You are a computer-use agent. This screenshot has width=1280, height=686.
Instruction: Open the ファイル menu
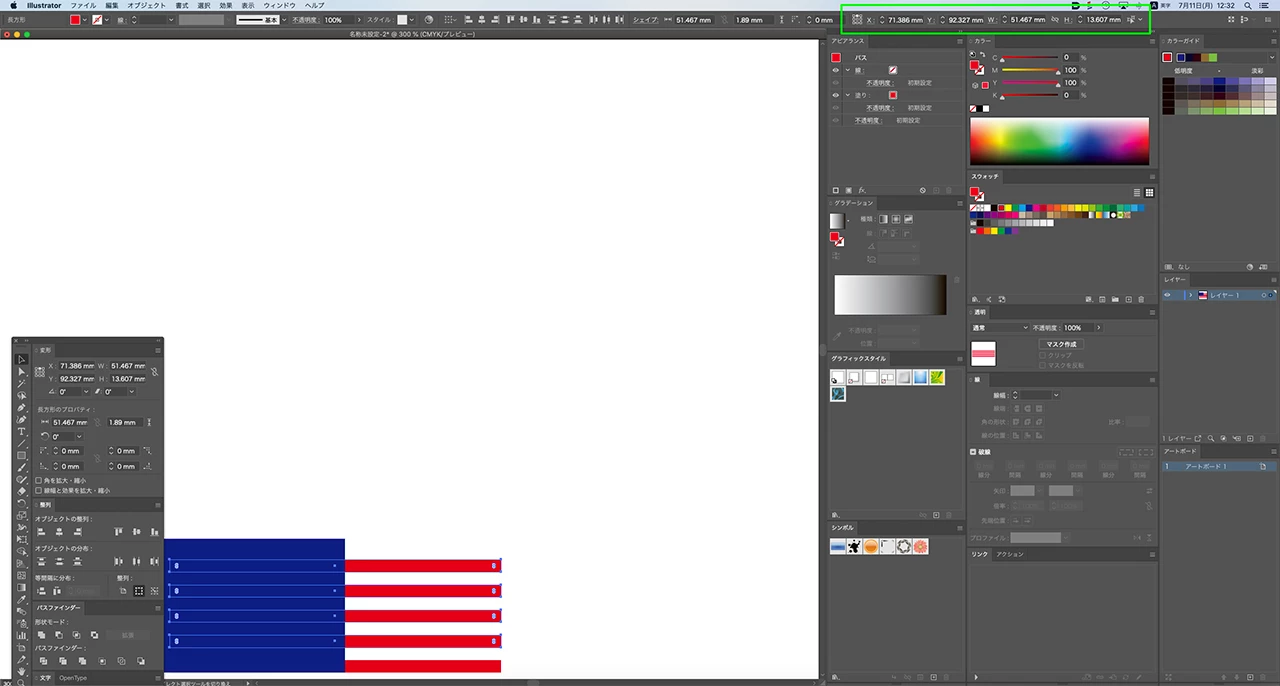click(83, 5)
